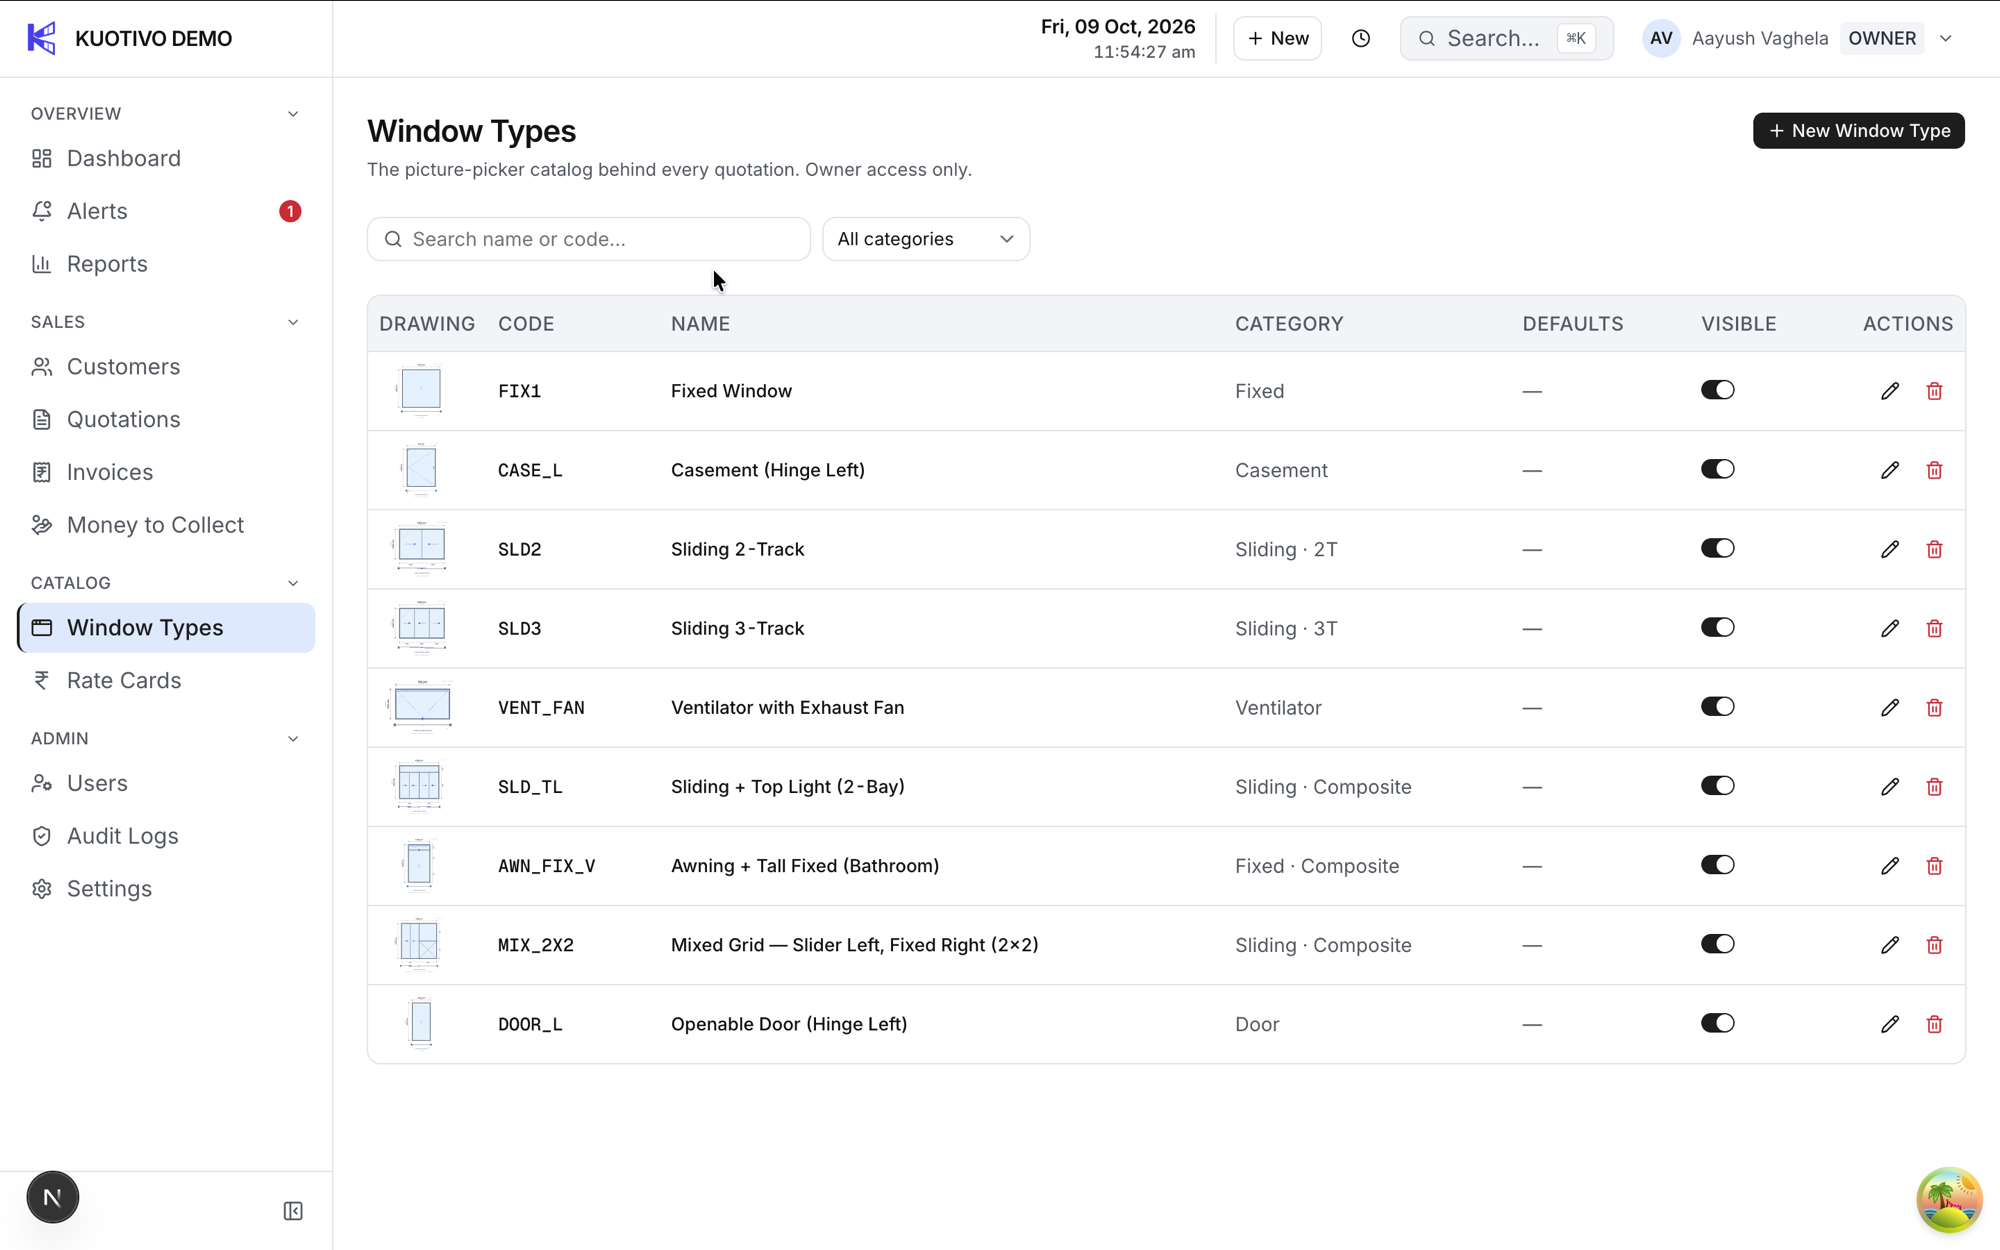Delete the MIX_2X2 Mixed Grid row
The height and width of the screenshot is (1250, 2000).
pos(1934,945)
